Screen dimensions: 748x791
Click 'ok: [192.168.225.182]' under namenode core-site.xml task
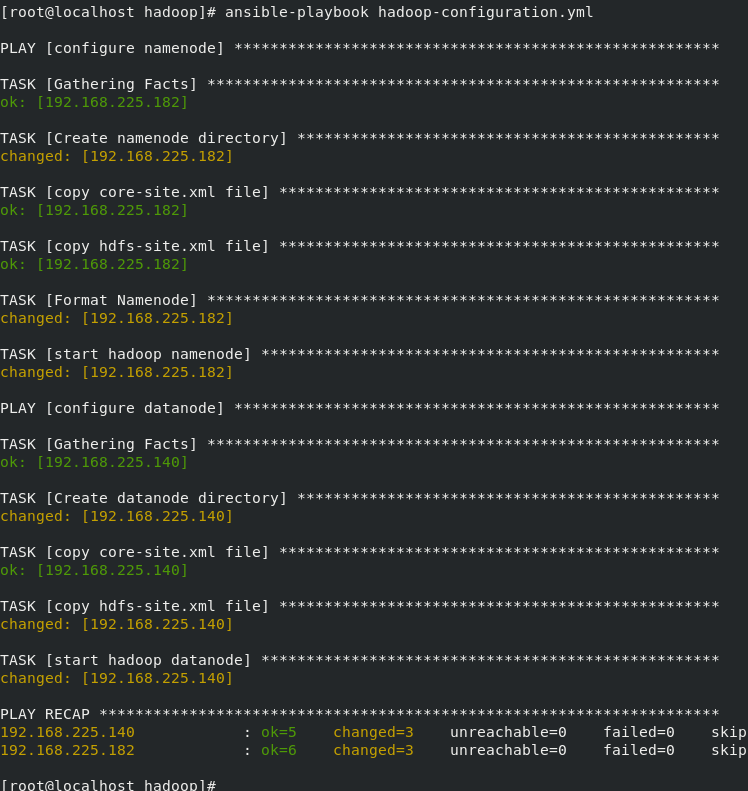tap(94, 210)
